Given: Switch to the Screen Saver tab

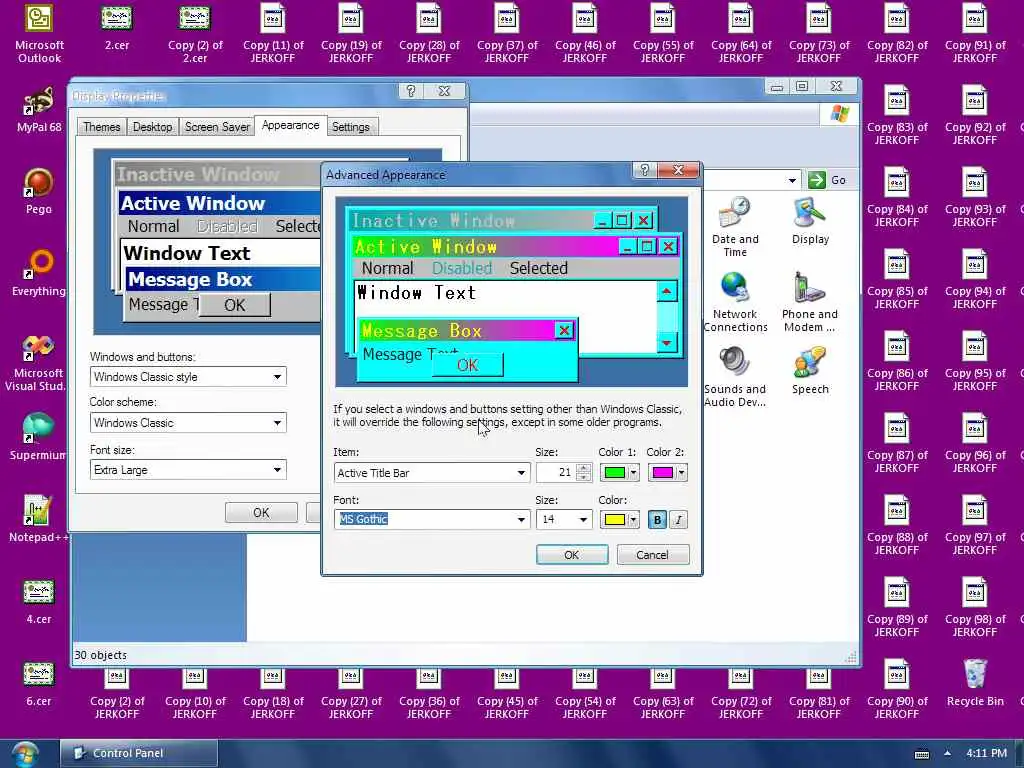Looking at the screenshot, I should pos(217,127).
